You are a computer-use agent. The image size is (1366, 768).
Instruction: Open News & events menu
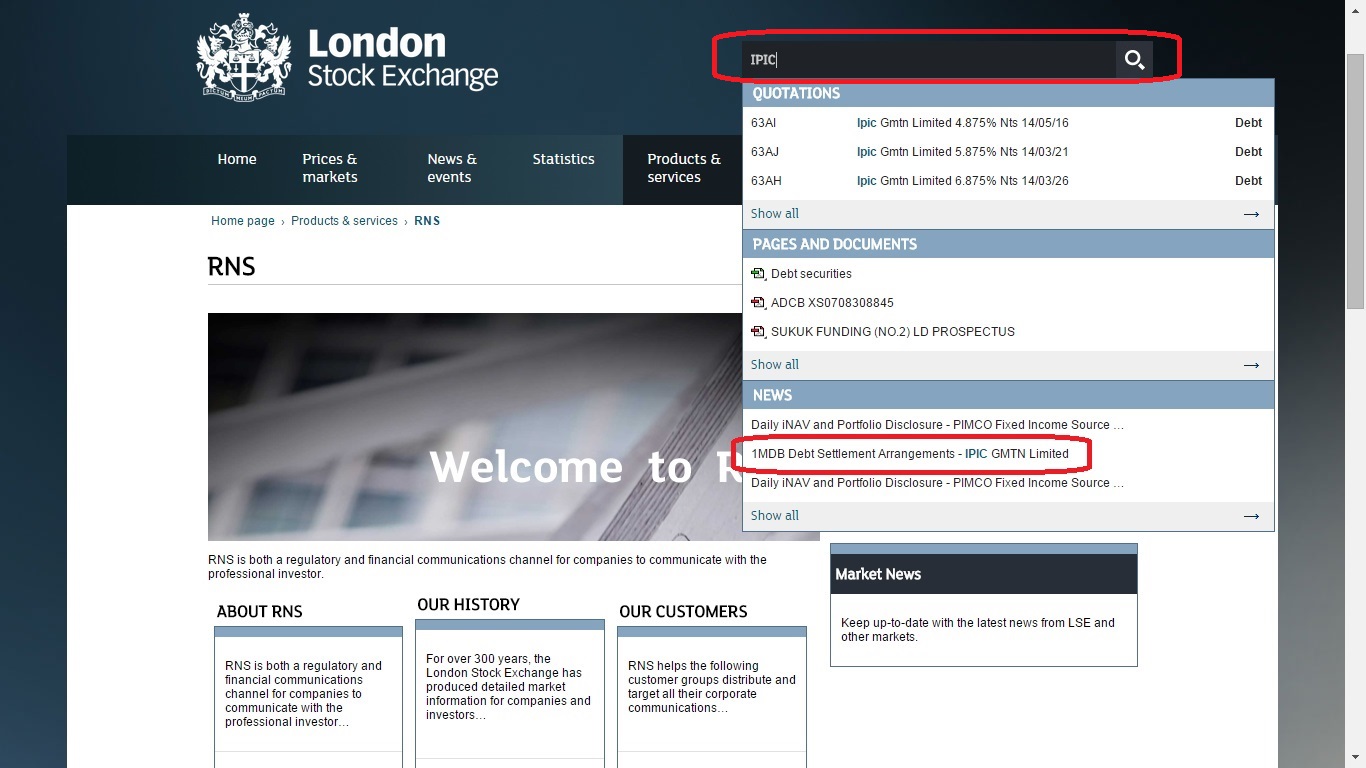click(x=452, y=168)
